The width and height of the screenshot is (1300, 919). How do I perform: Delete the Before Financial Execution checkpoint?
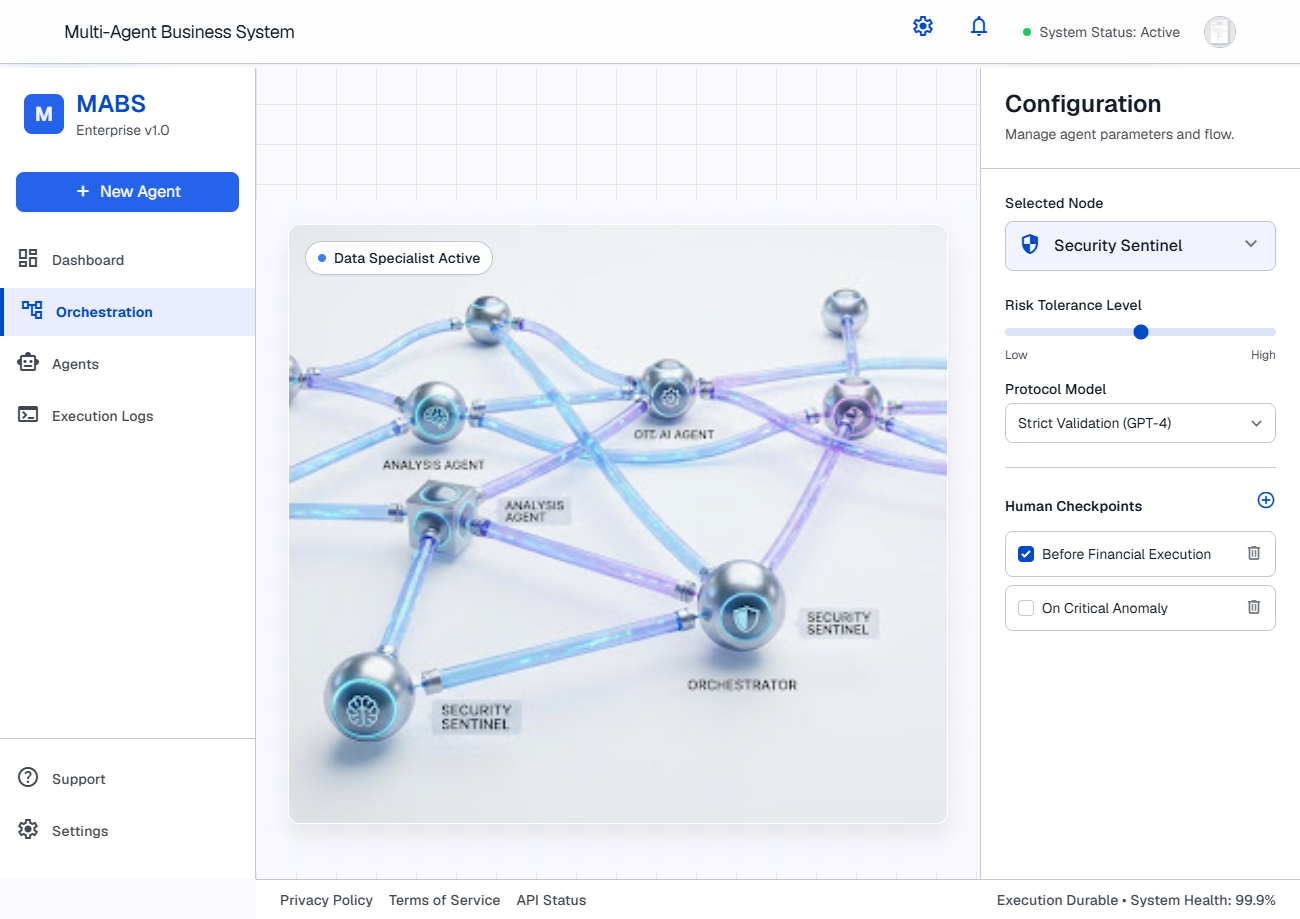pos(1254,553)
